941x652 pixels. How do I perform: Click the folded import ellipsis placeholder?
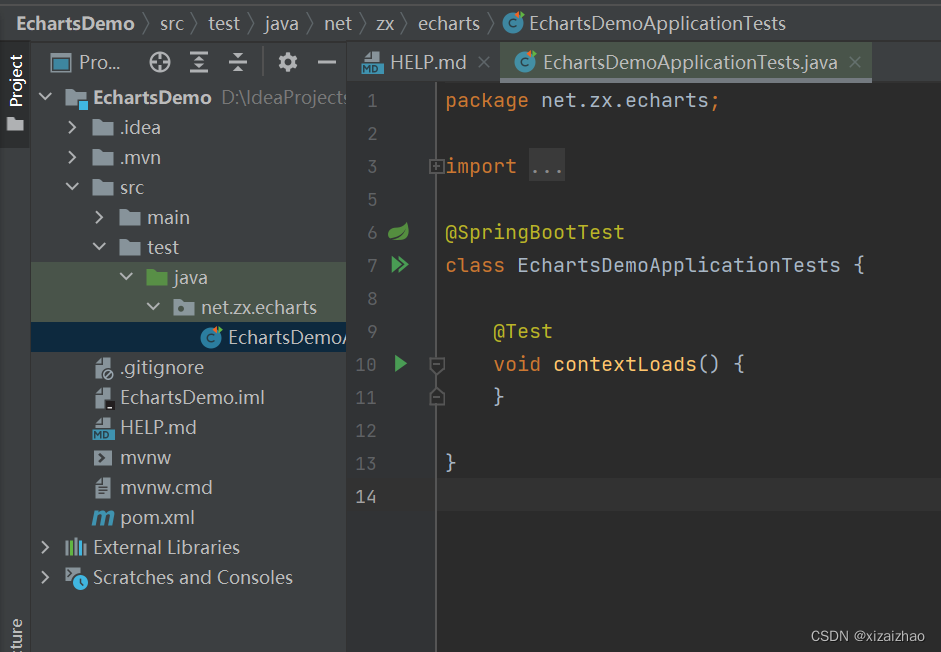547,166
